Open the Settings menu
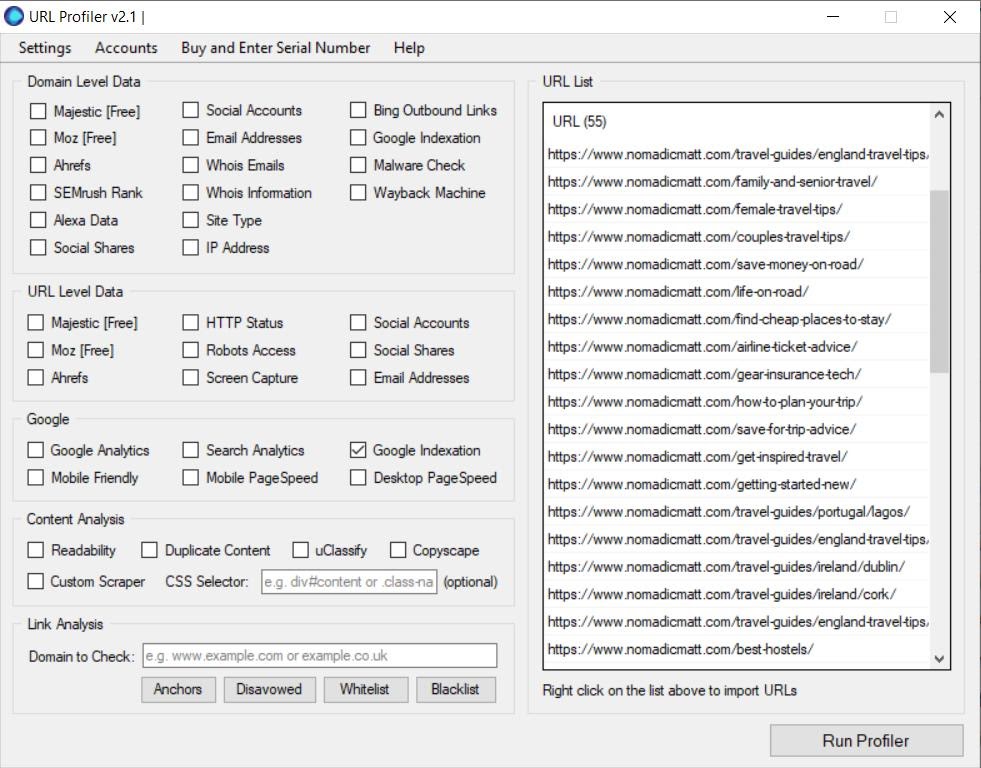Image resolution: width=981 pixels, height=768 pixels. point(44,47)
